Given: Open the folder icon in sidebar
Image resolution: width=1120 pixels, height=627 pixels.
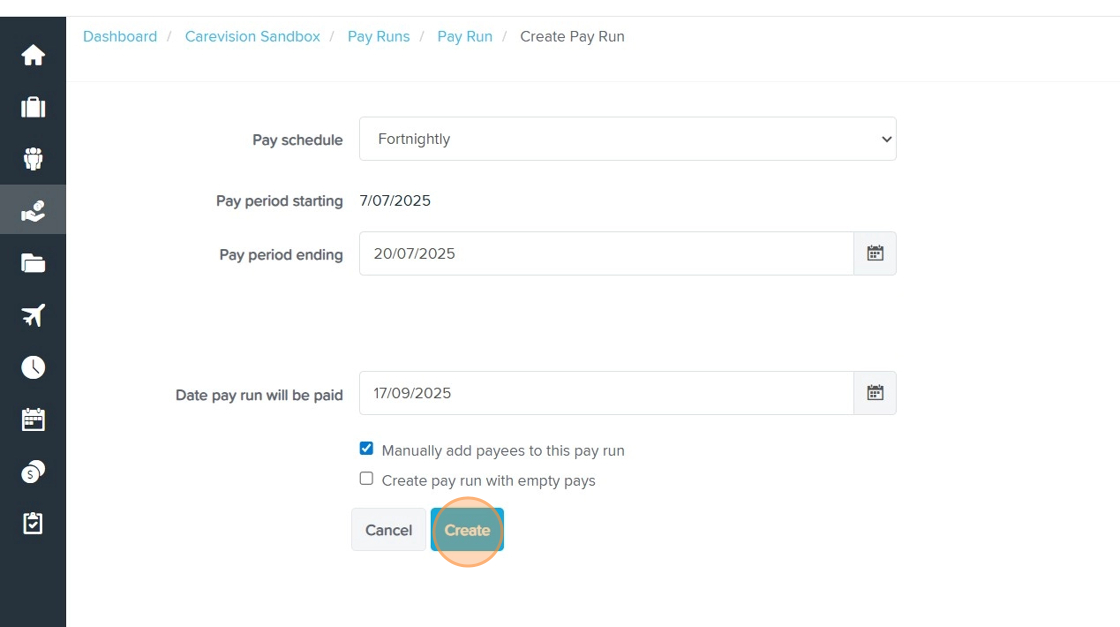Looking at the screenshot, I should pos(33,263).
